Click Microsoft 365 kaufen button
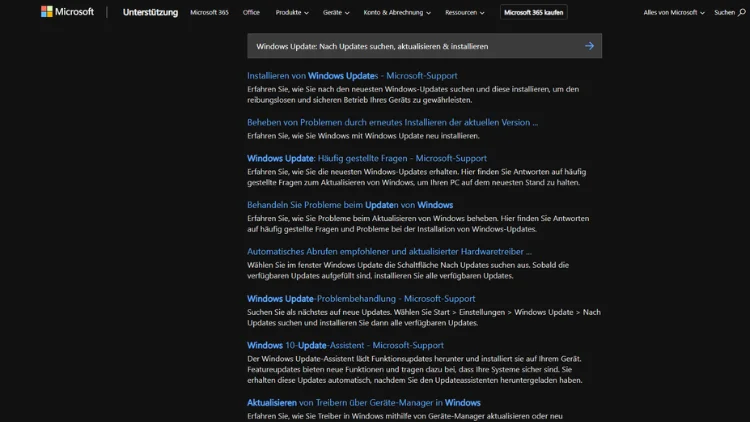The height and width of the screenshot is (422, 750). click(533, 12)
